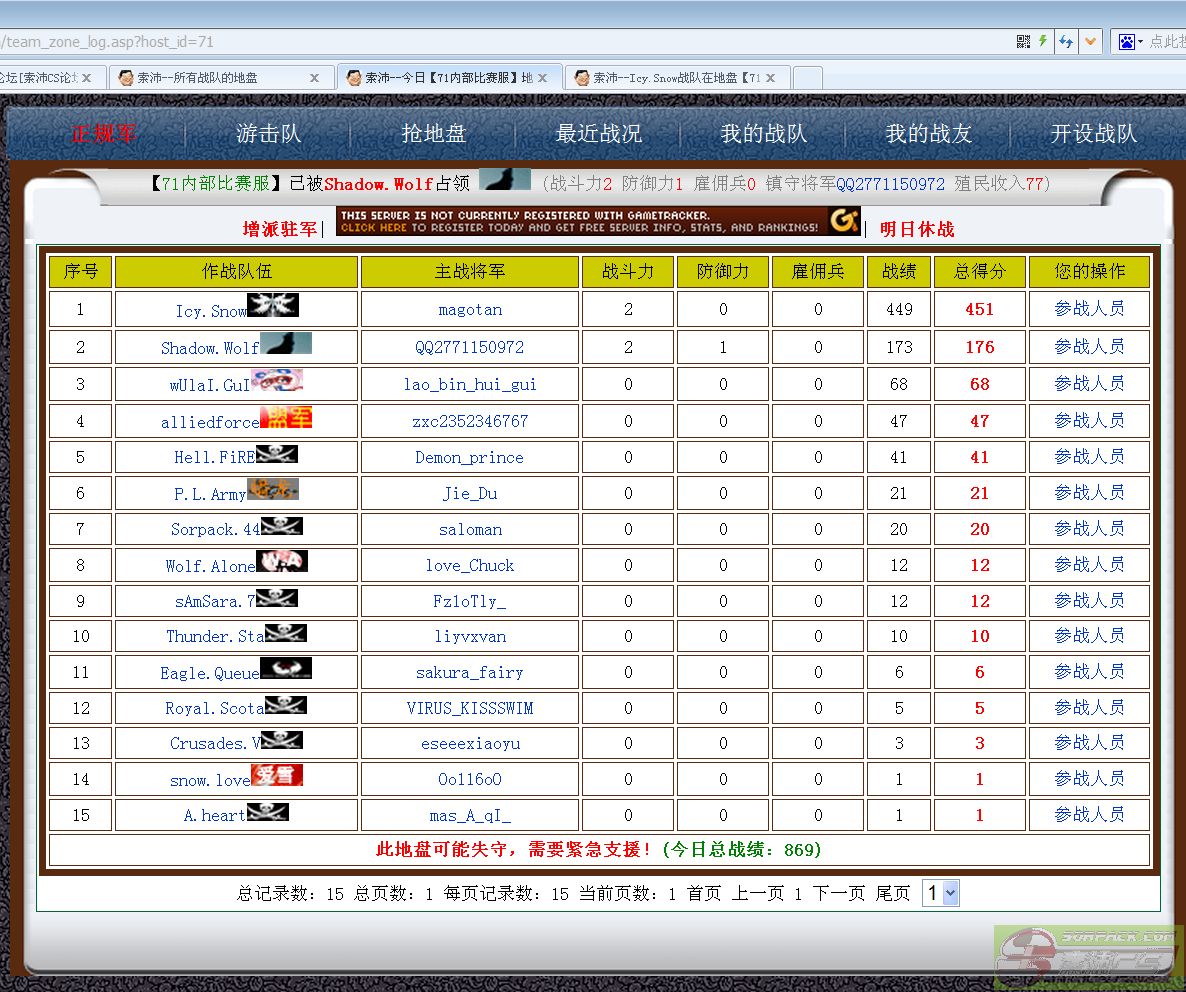Image resolution: width=1186 pixels, height=992 pixels.
Task: Open the 最近战况 navigation menu item
Action: 598,134
